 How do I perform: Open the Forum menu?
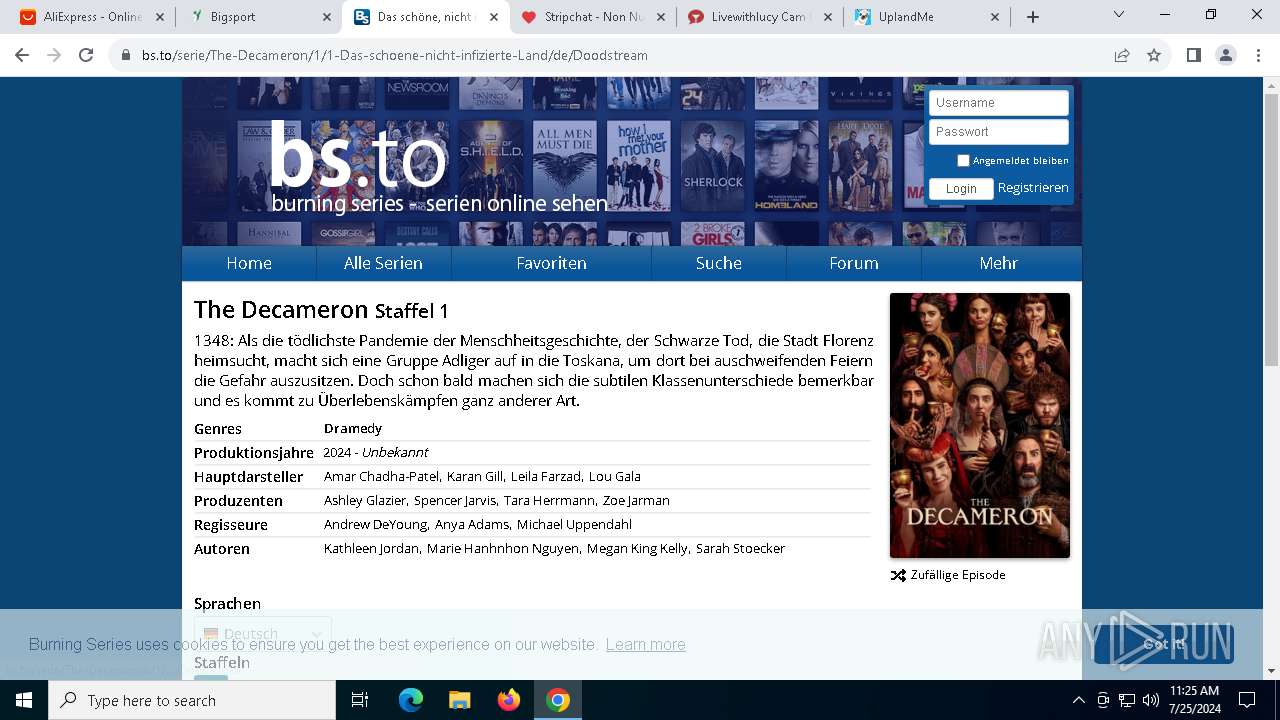(x=853, y=263)
